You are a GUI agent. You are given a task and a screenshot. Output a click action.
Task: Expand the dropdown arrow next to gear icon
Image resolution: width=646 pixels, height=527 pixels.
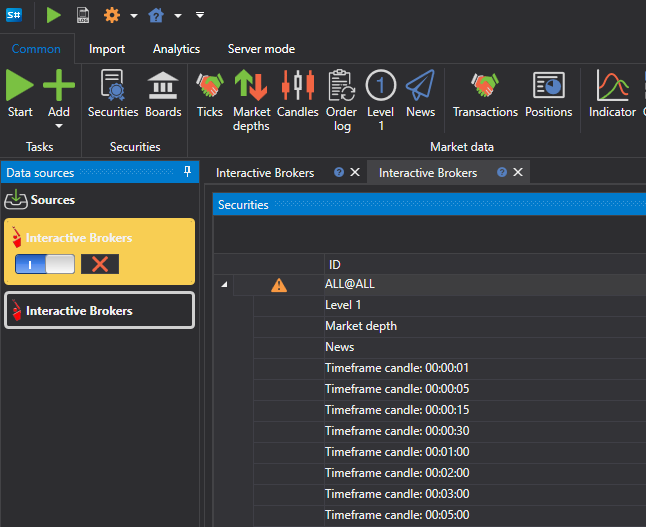tap(133, 16)
